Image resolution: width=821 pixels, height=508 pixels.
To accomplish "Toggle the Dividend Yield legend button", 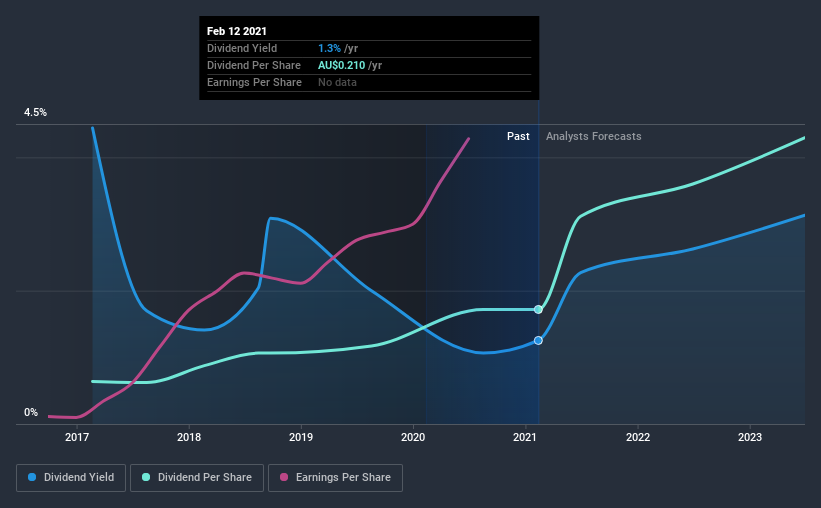I will (71, 478).
